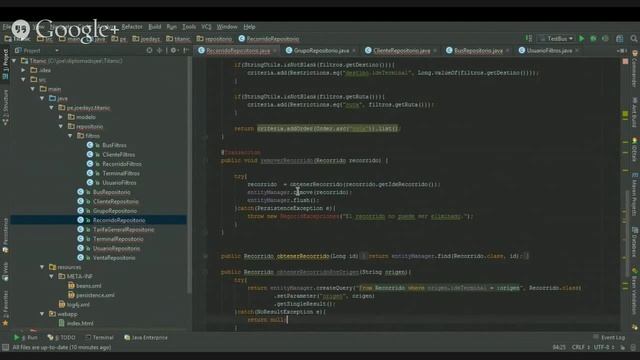Click the Make Project icon before TestBus

click(x=529, y=39)
